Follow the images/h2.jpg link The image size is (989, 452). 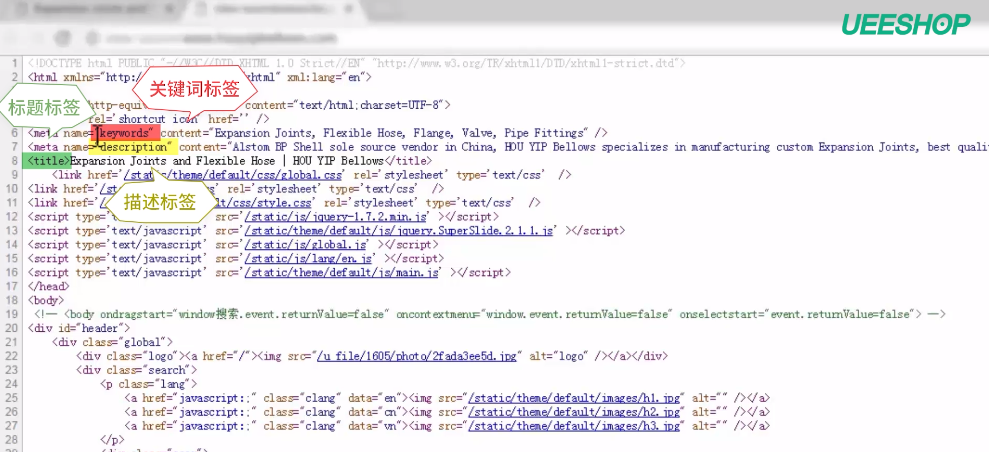coord(576,412)
